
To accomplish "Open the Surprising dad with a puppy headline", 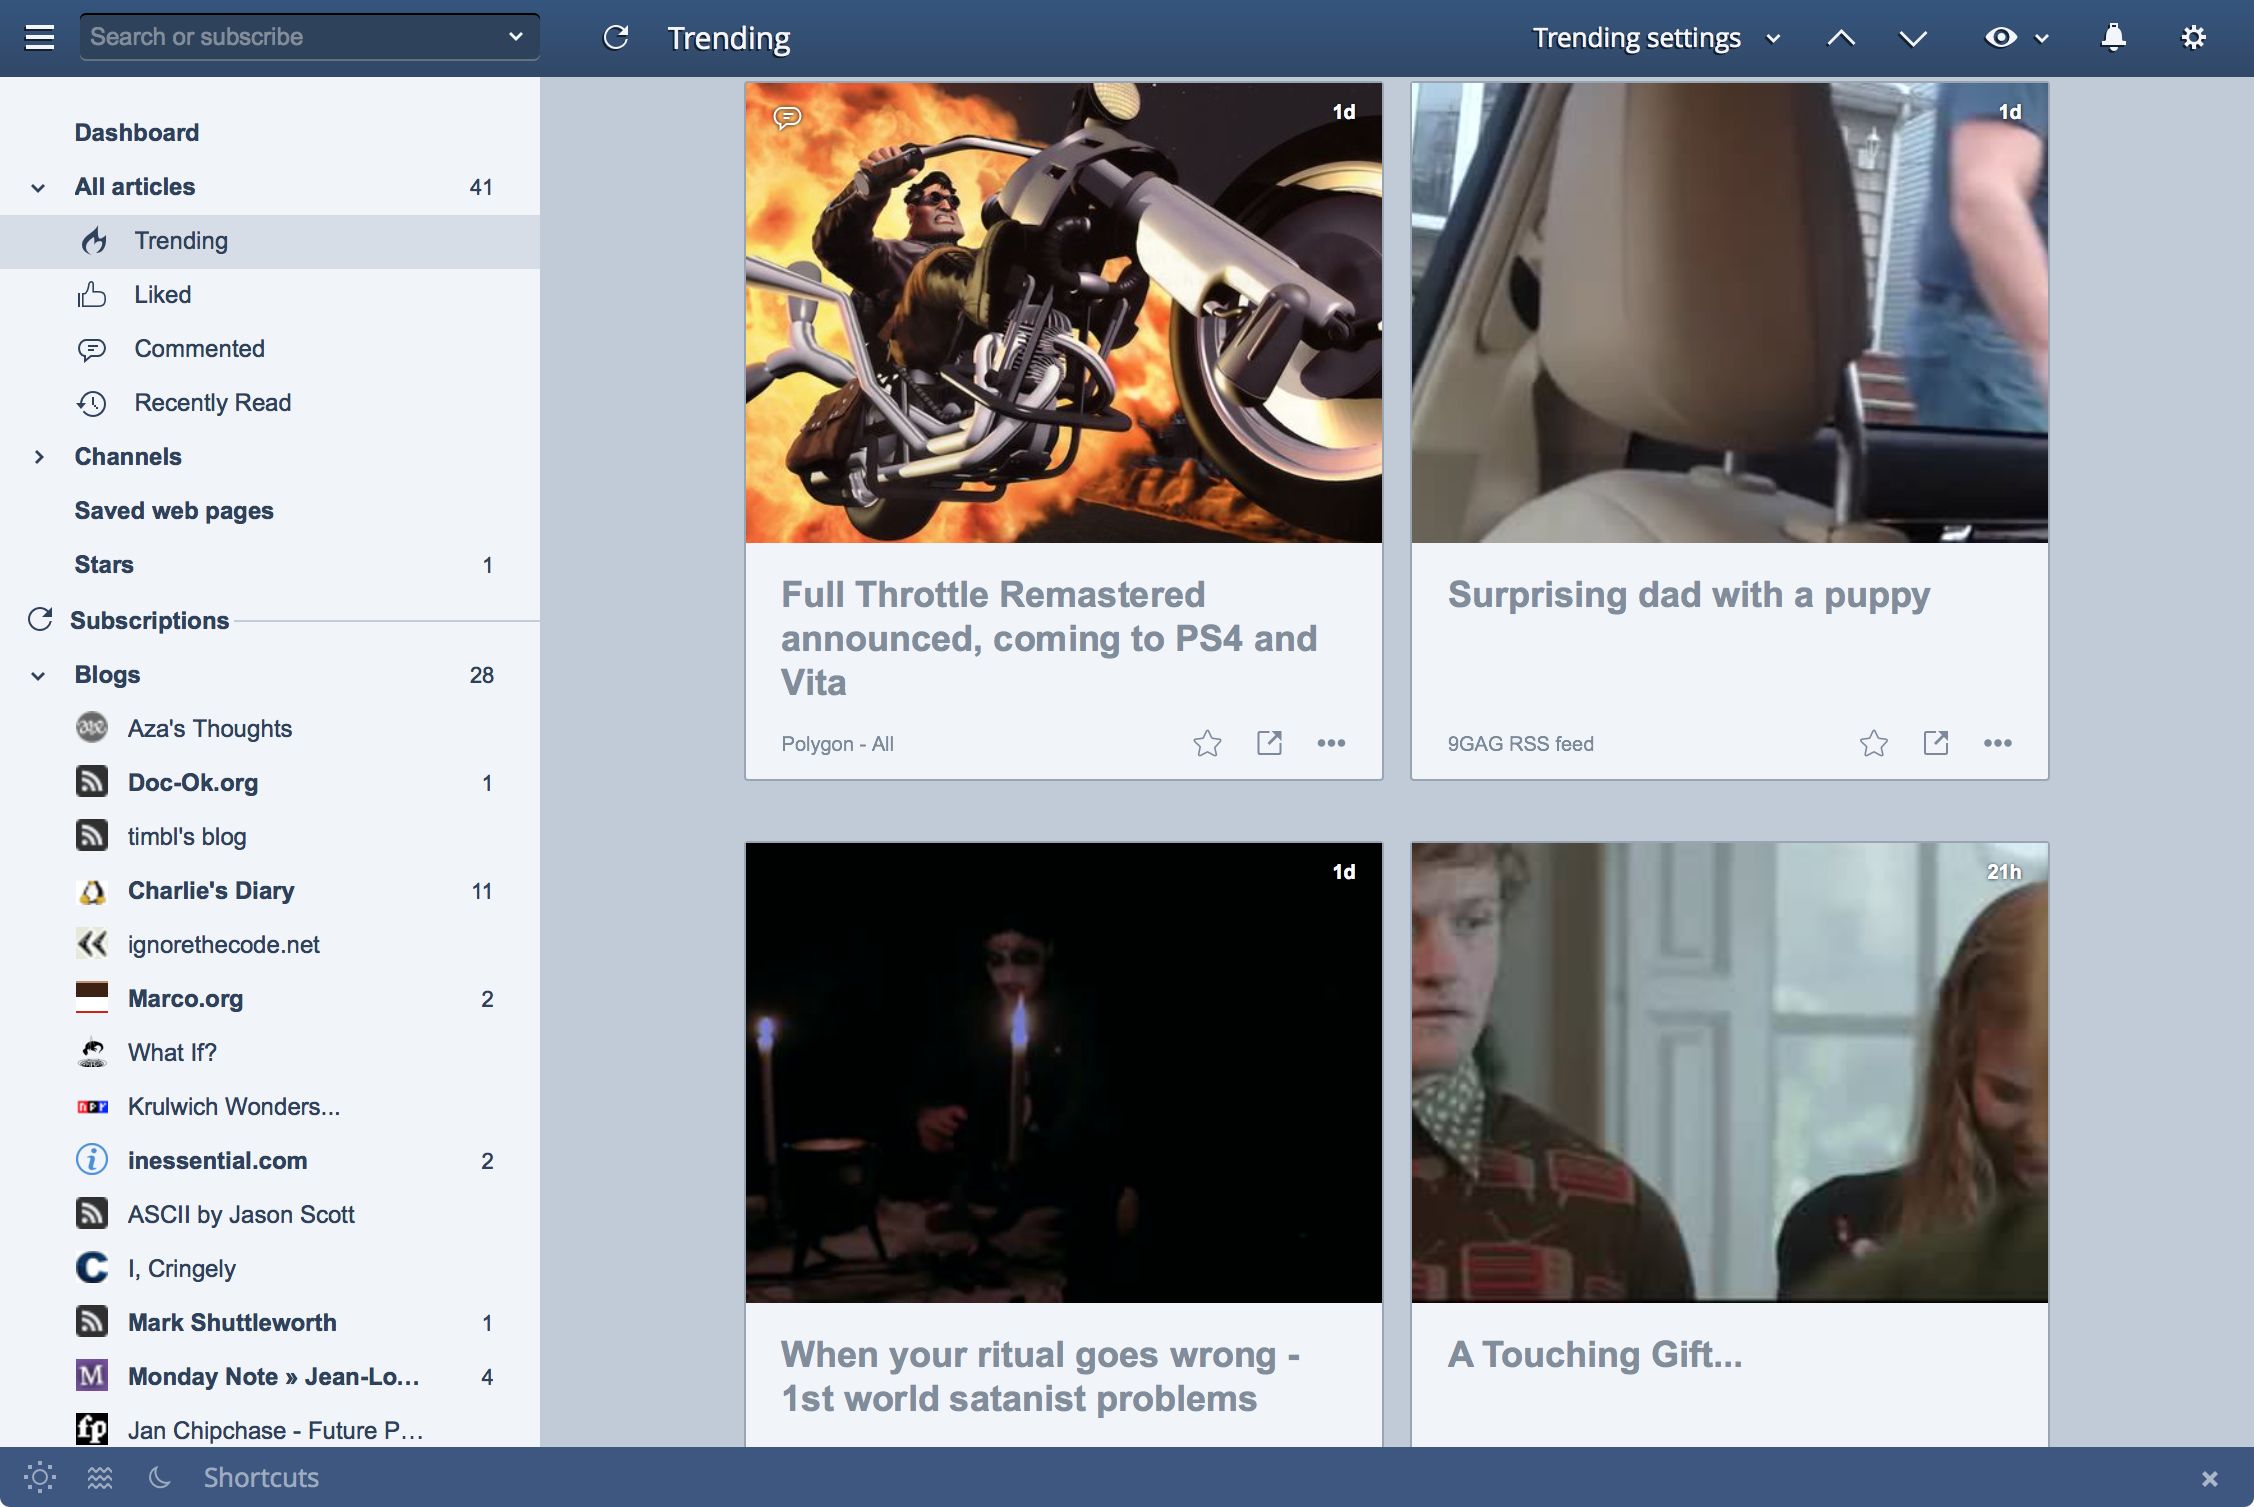I will click(x=1689, y=594).
